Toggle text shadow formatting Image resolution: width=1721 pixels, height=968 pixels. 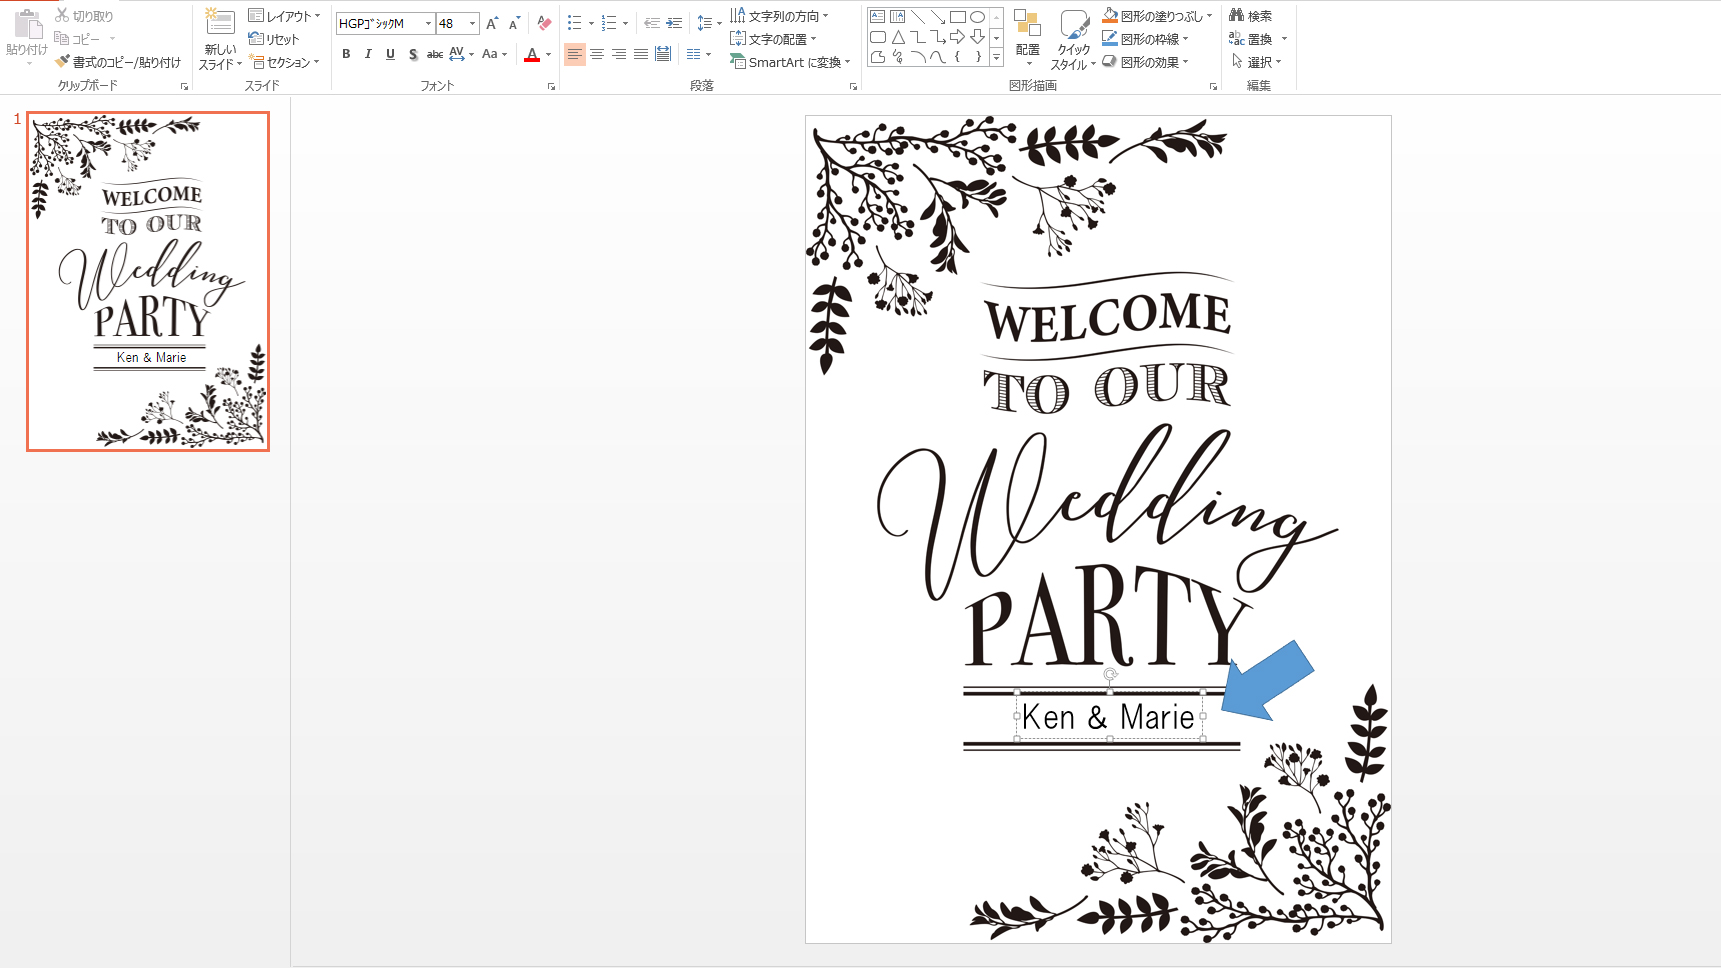412,54
